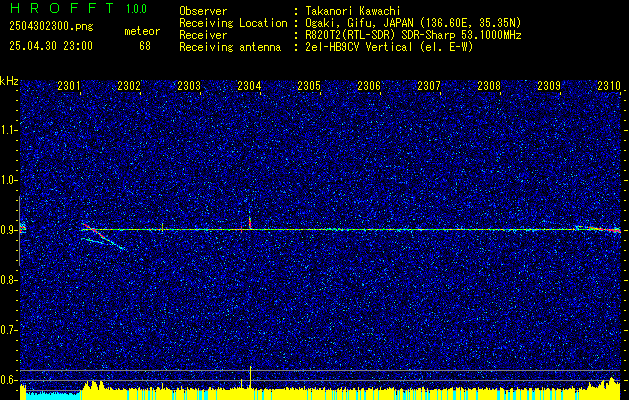Image resolution: width=629 pixels, height=400 pixels.
Task: Click the 2305 time marker
Action: click(309, 85)
